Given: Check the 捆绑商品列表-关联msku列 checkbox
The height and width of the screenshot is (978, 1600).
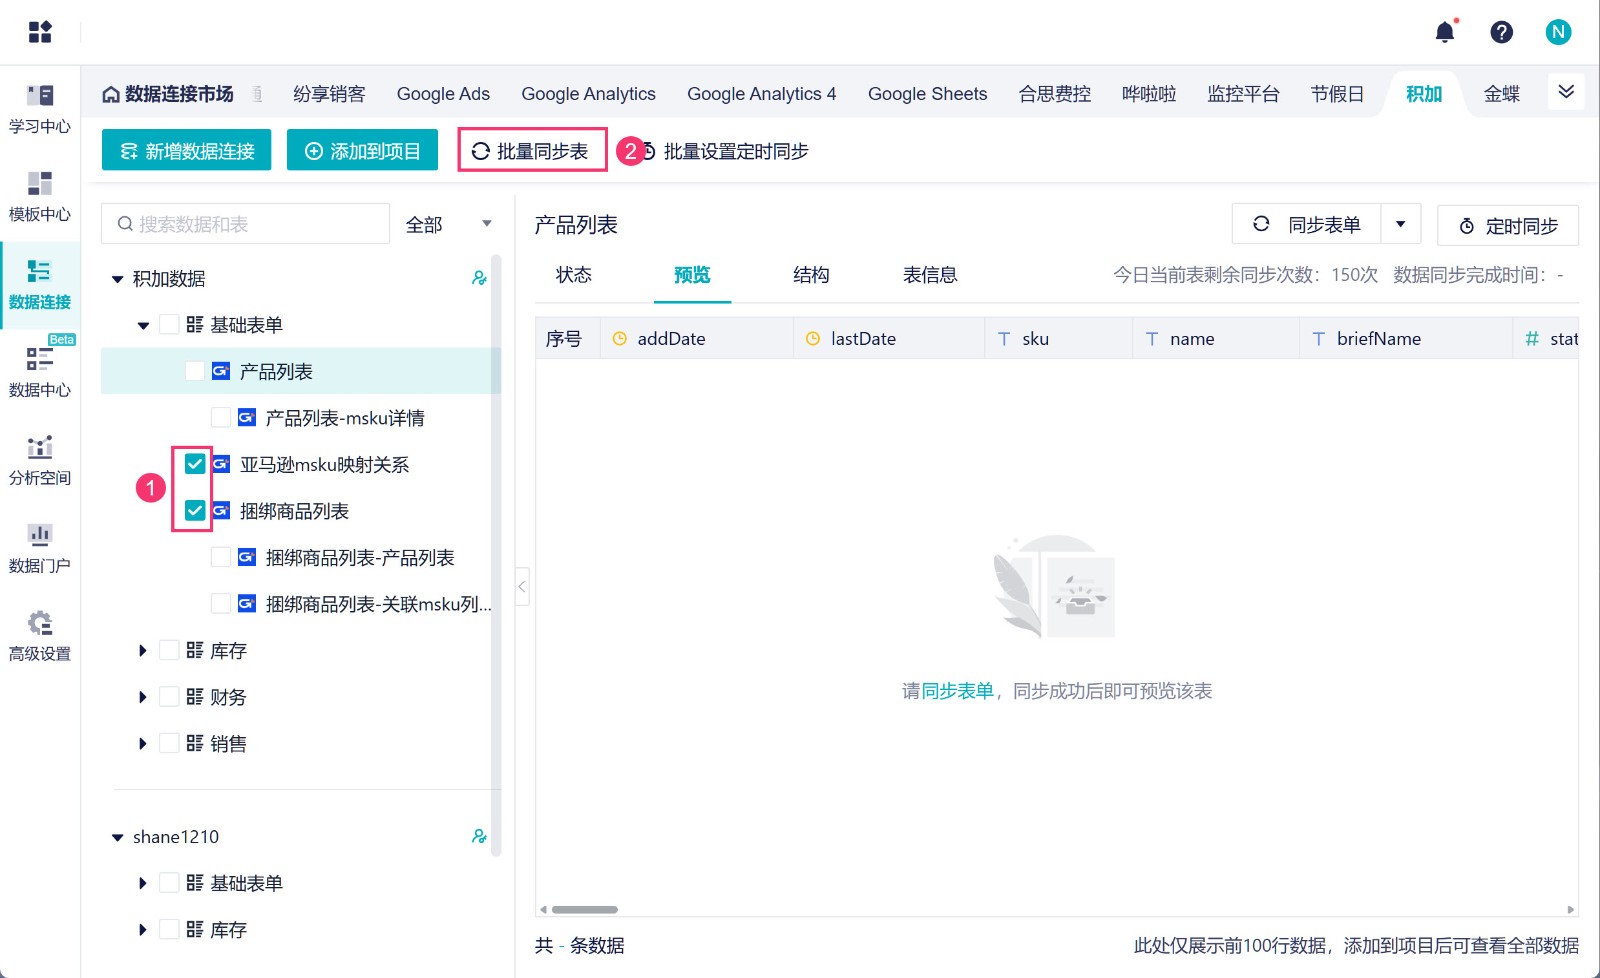Looking at the screenshot, I should 221,604.
